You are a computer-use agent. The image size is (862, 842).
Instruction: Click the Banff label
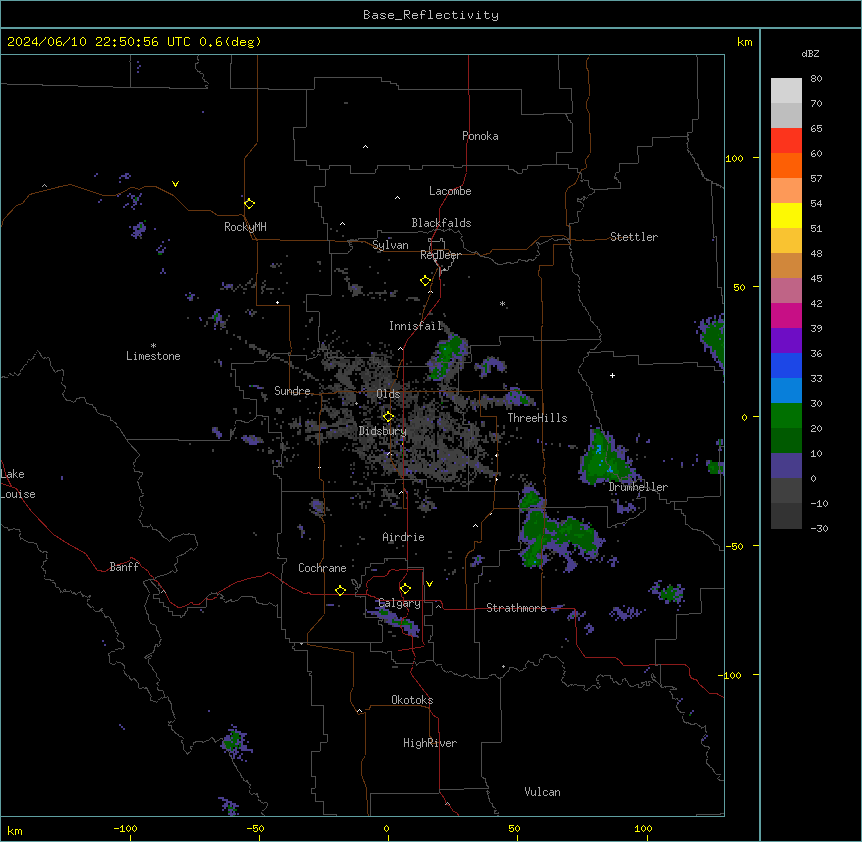(x=124, y=567)
